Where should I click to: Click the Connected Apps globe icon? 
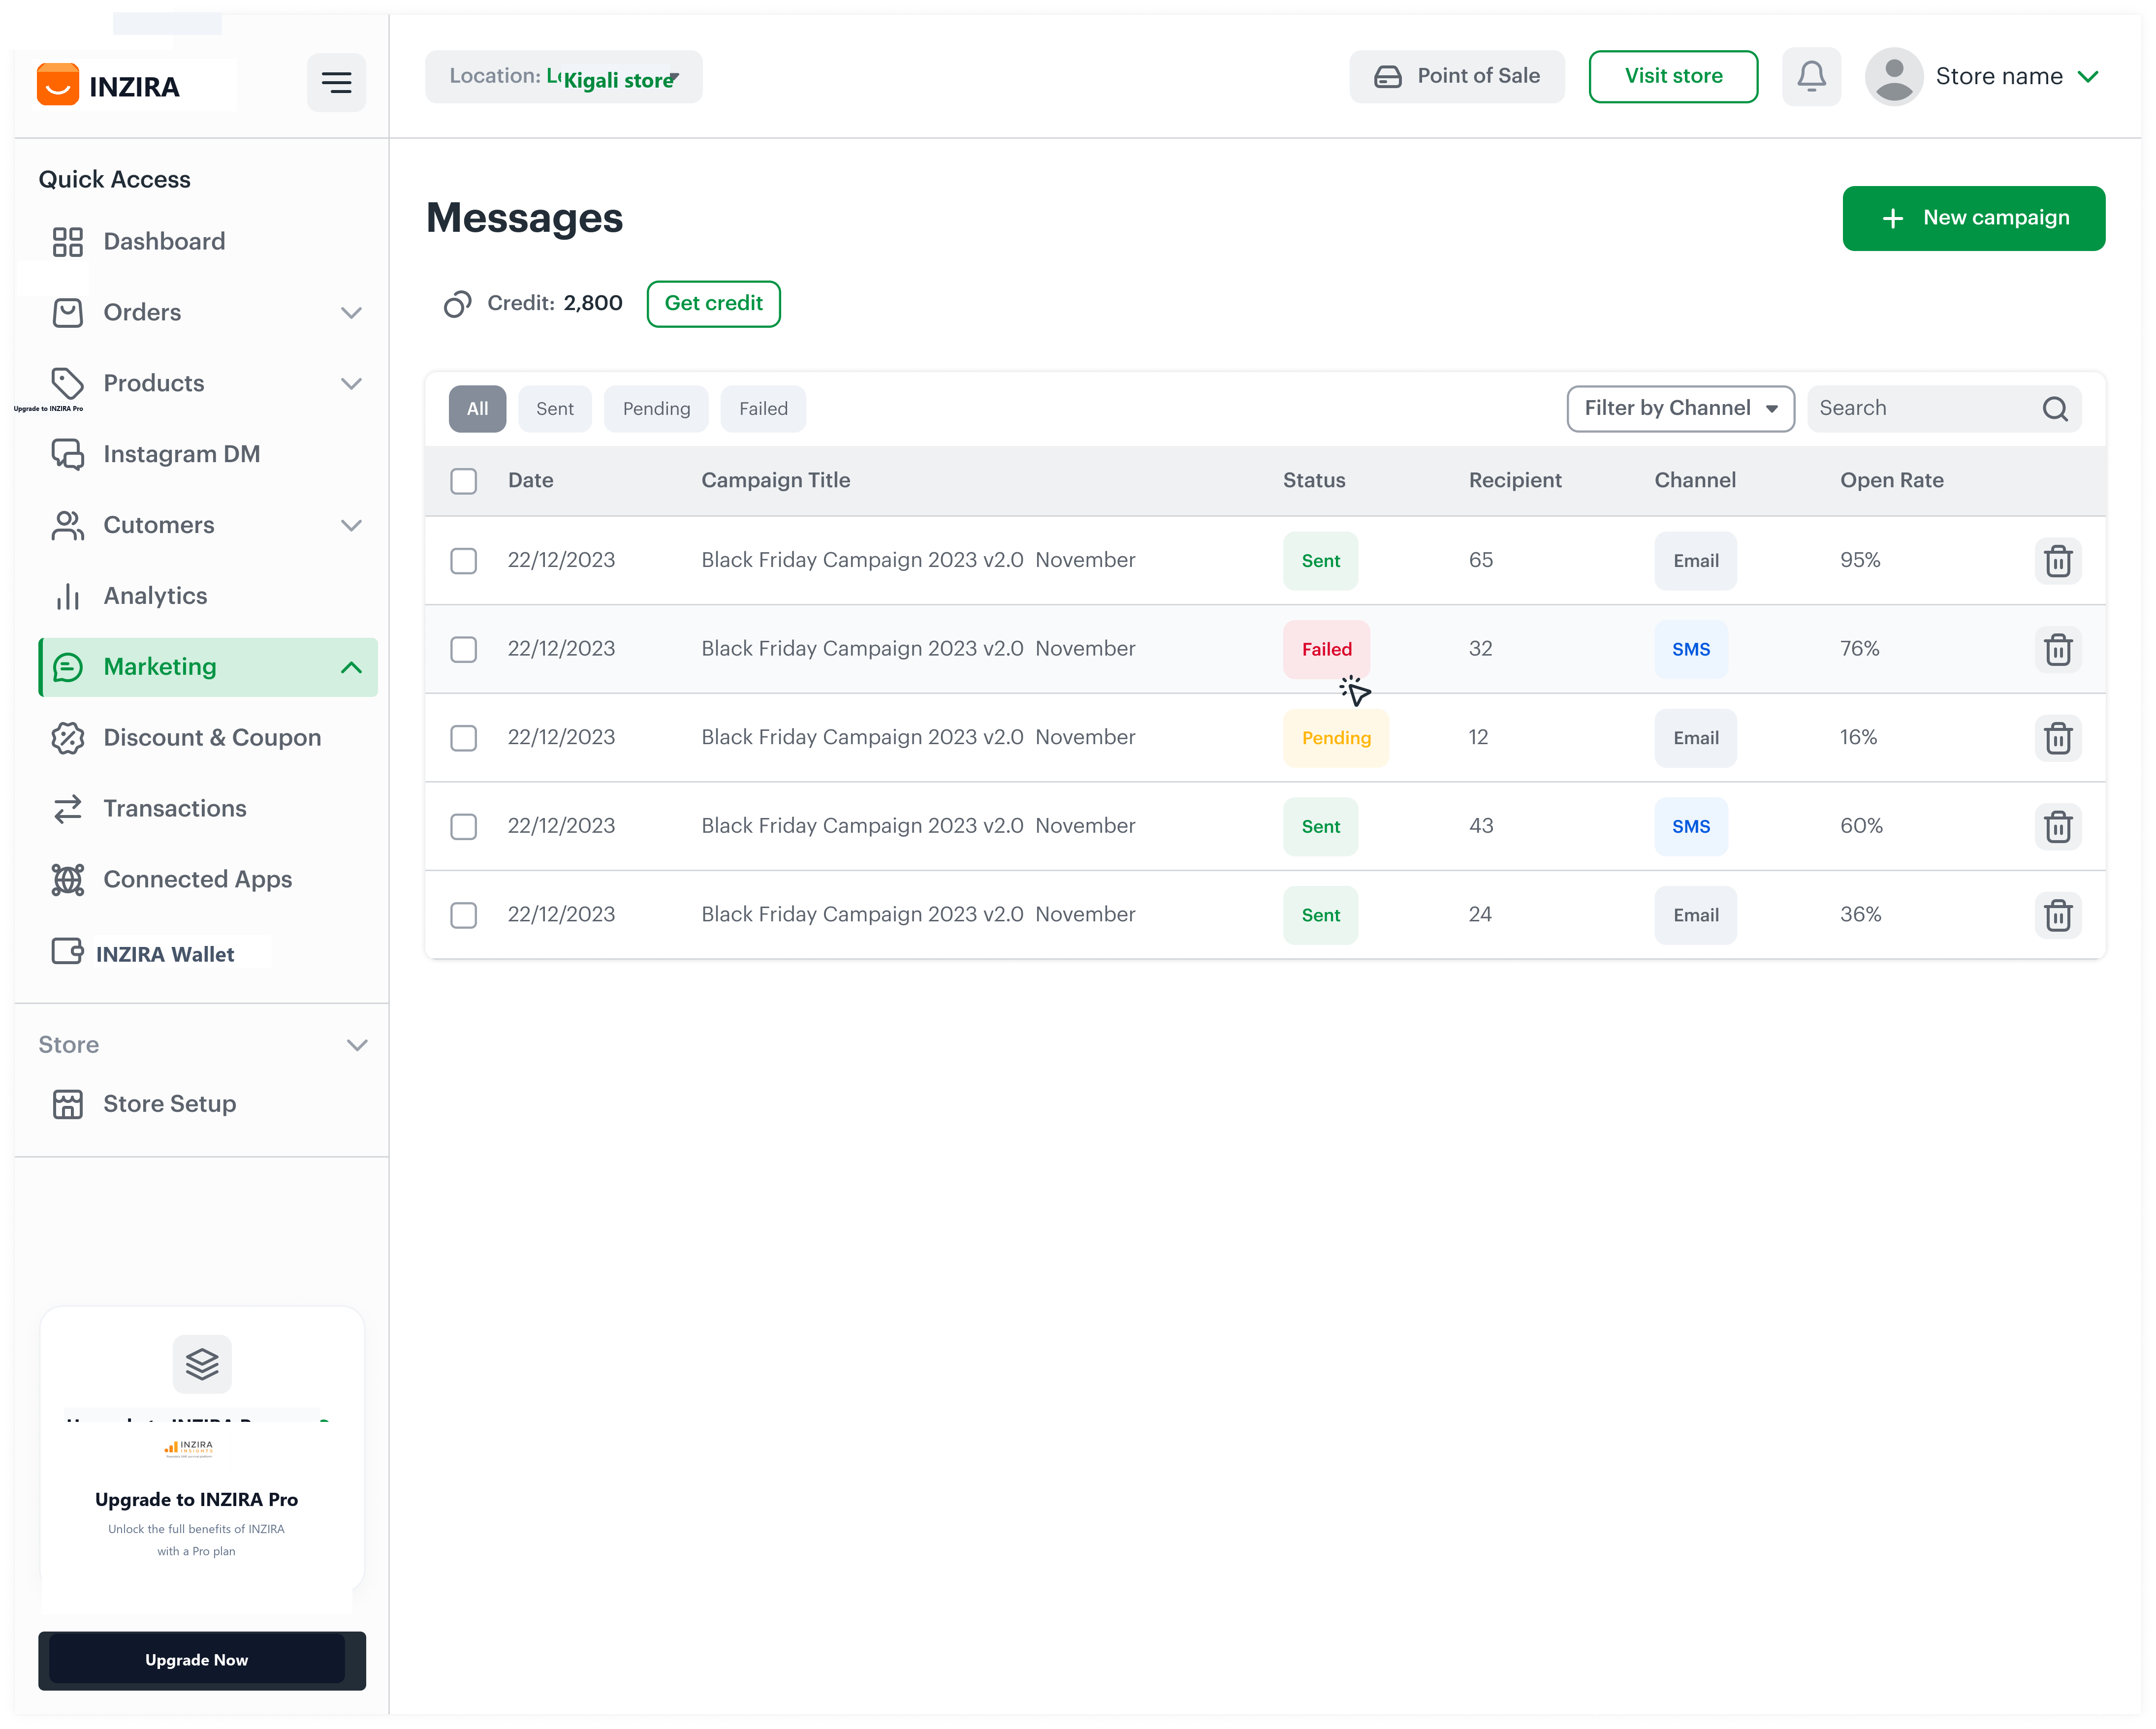click(67, 880)
